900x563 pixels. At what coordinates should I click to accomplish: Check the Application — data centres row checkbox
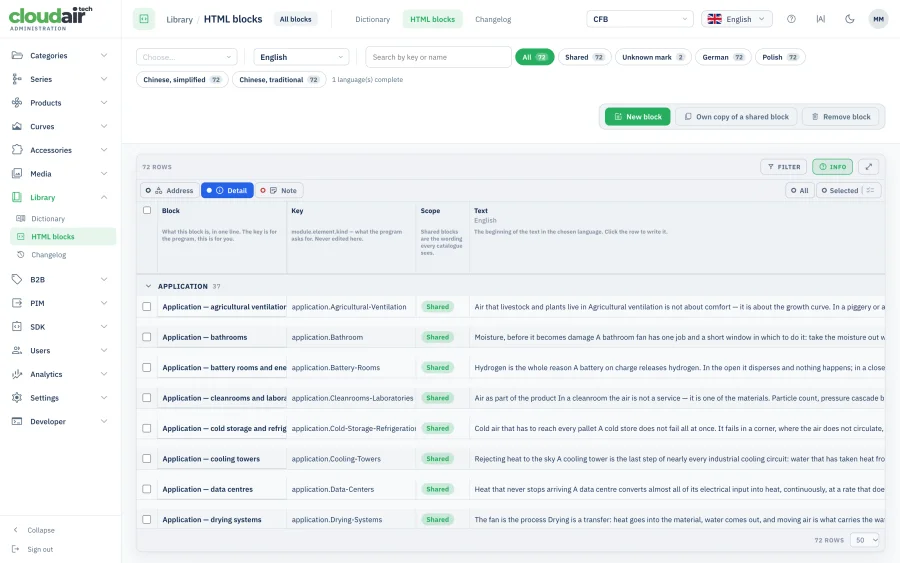[147, 489]
